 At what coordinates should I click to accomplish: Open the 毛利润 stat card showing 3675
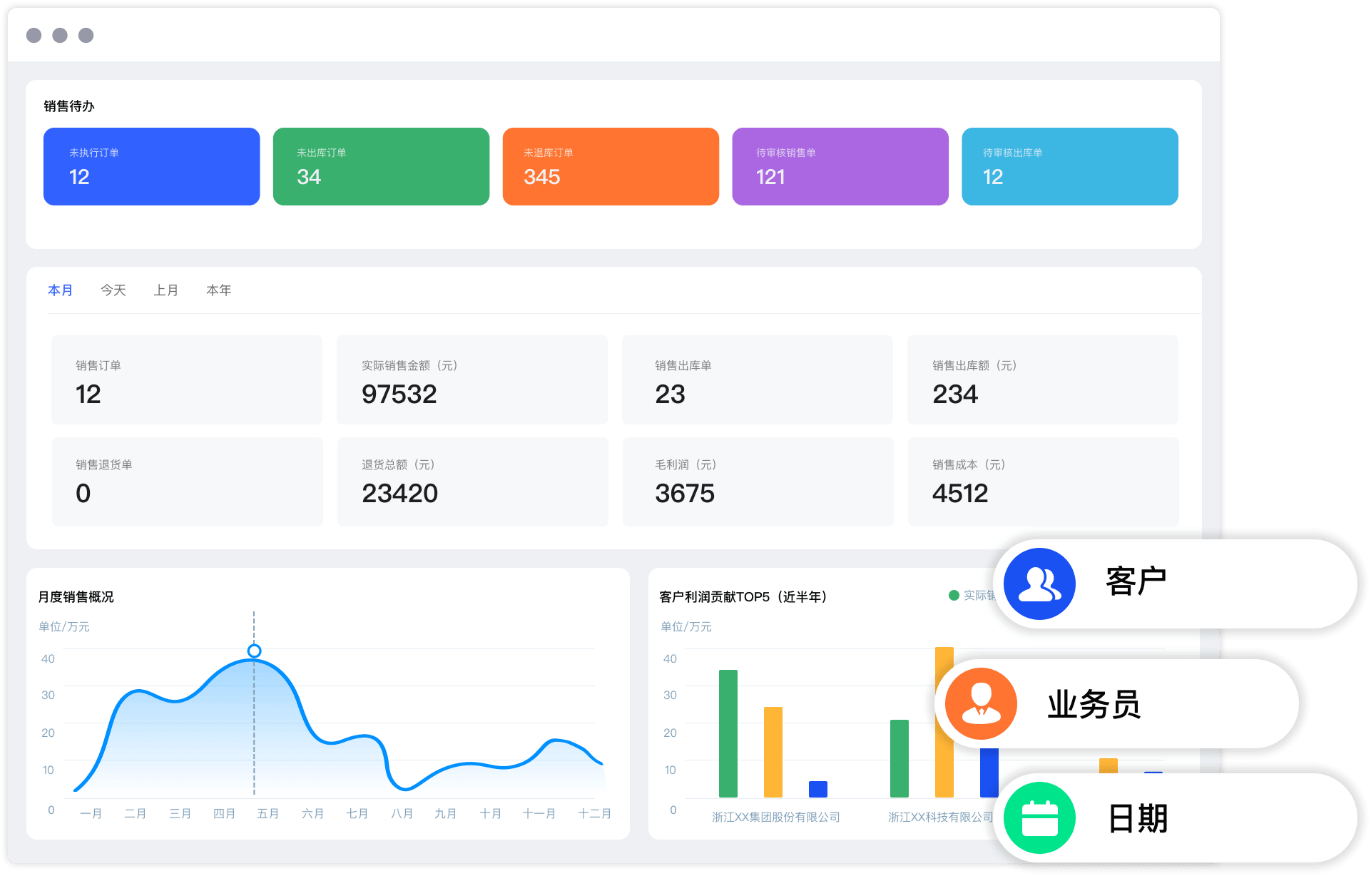click(x=757, y=481)
